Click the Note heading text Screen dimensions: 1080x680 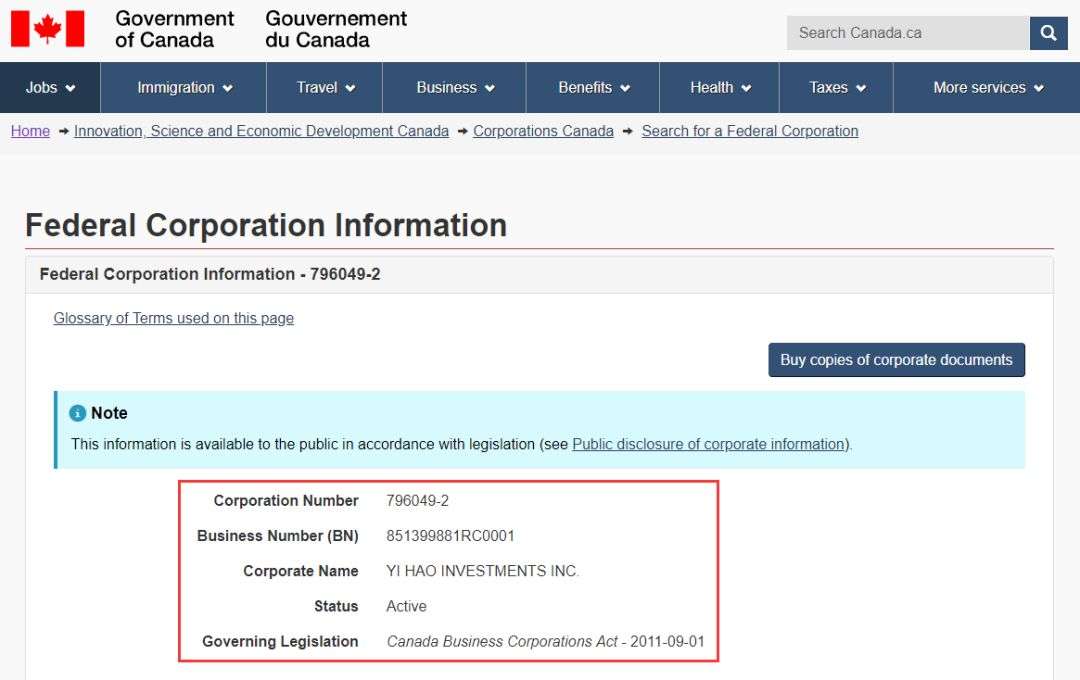109,413
